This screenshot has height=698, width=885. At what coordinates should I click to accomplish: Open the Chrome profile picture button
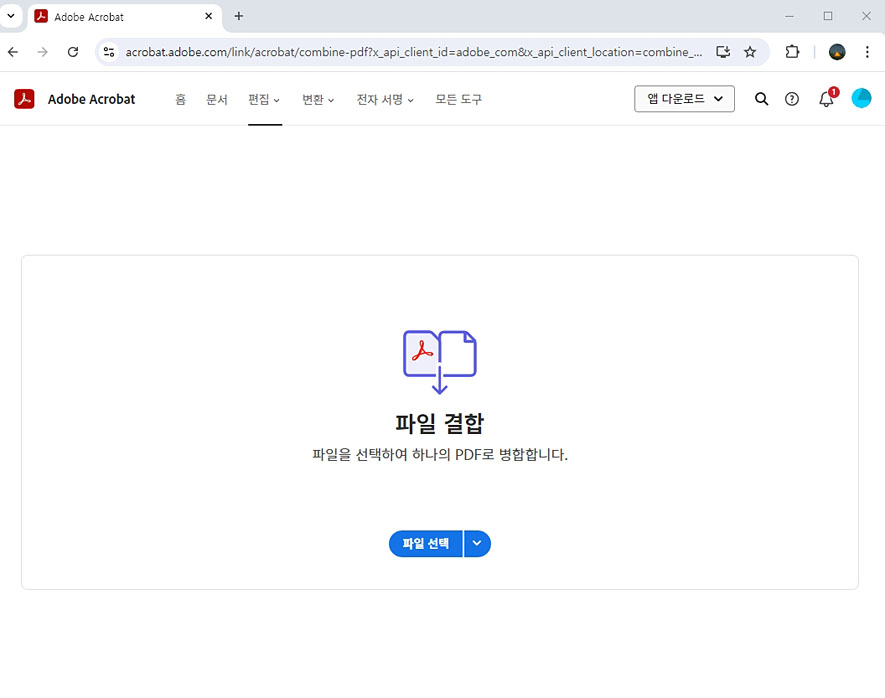(x=837, y=52)
